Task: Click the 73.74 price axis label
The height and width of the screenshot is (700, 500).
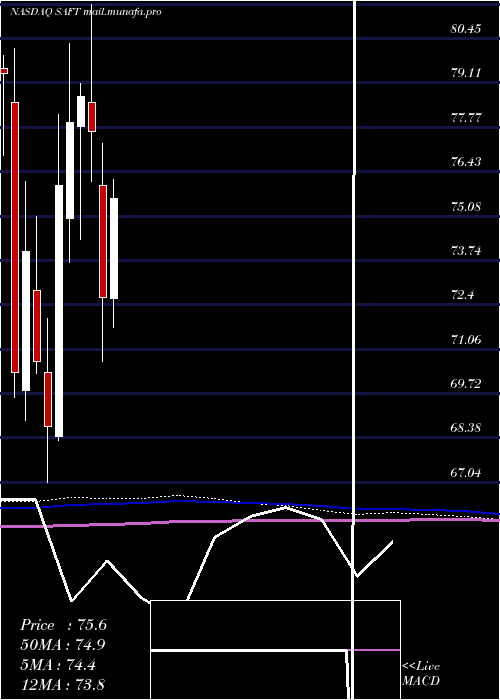Action: [466, 251]
